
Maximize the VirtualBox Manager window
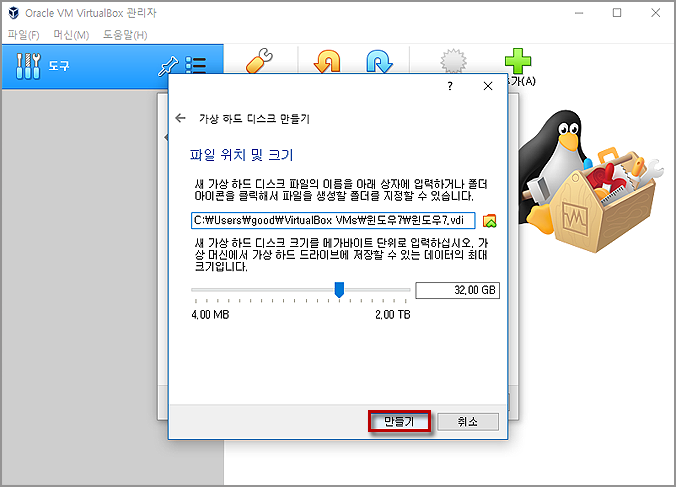617,13
